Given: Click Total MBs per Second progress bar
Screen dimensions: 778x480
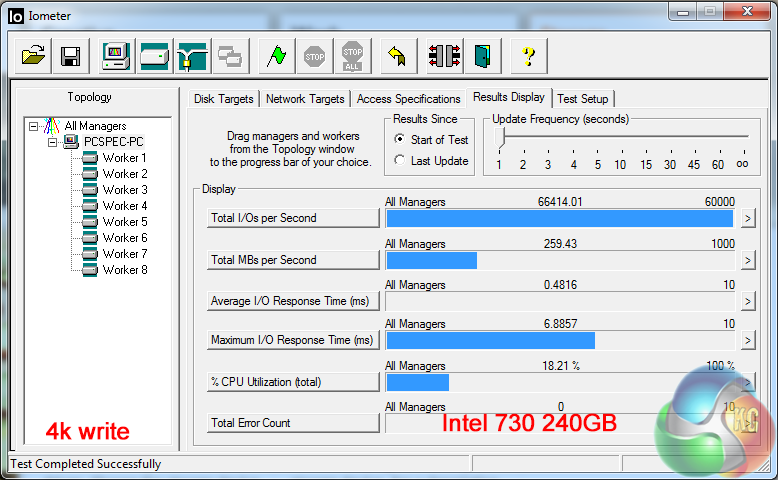Looking at the screenshot, I should tap(560, 260).
